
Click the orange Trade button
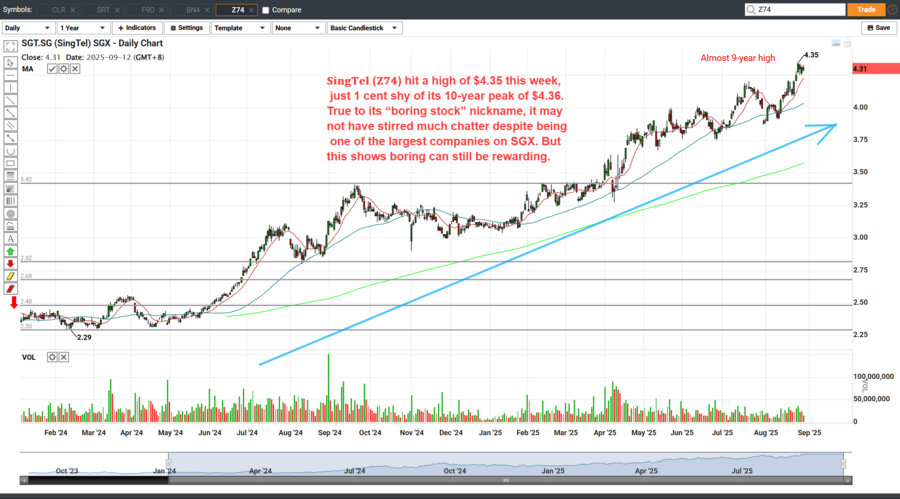tap(866, 10)
